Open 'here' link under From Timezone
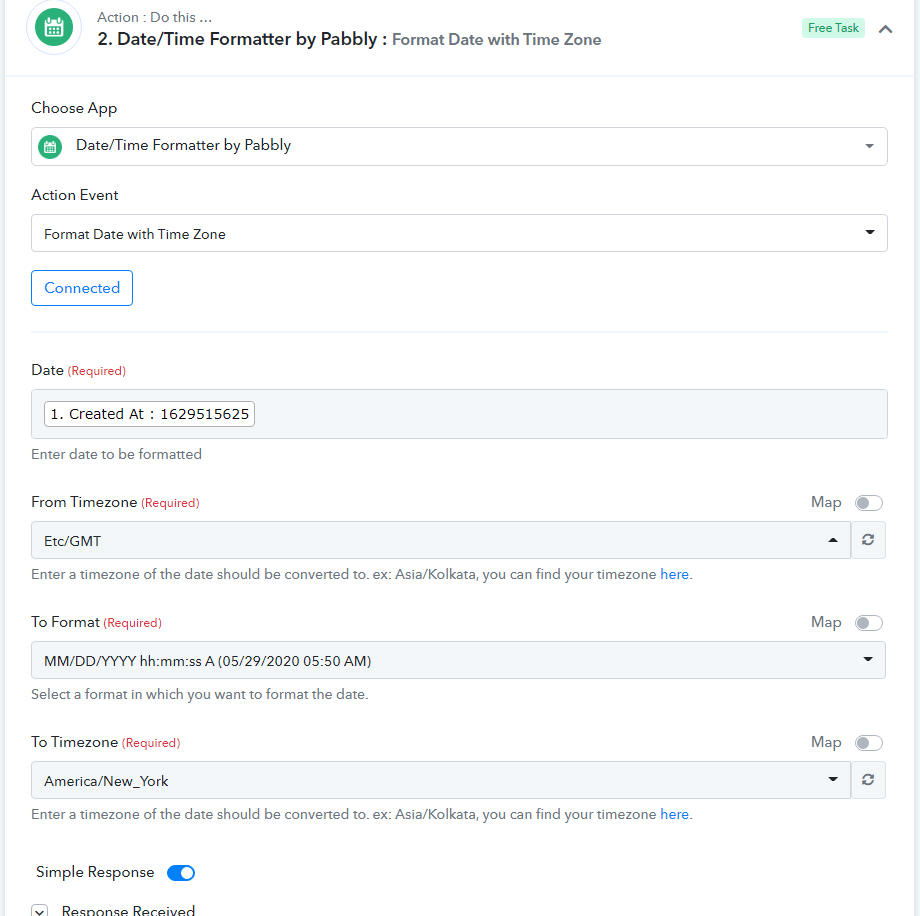This screenshot has height=916, width=920. [674, 574]
